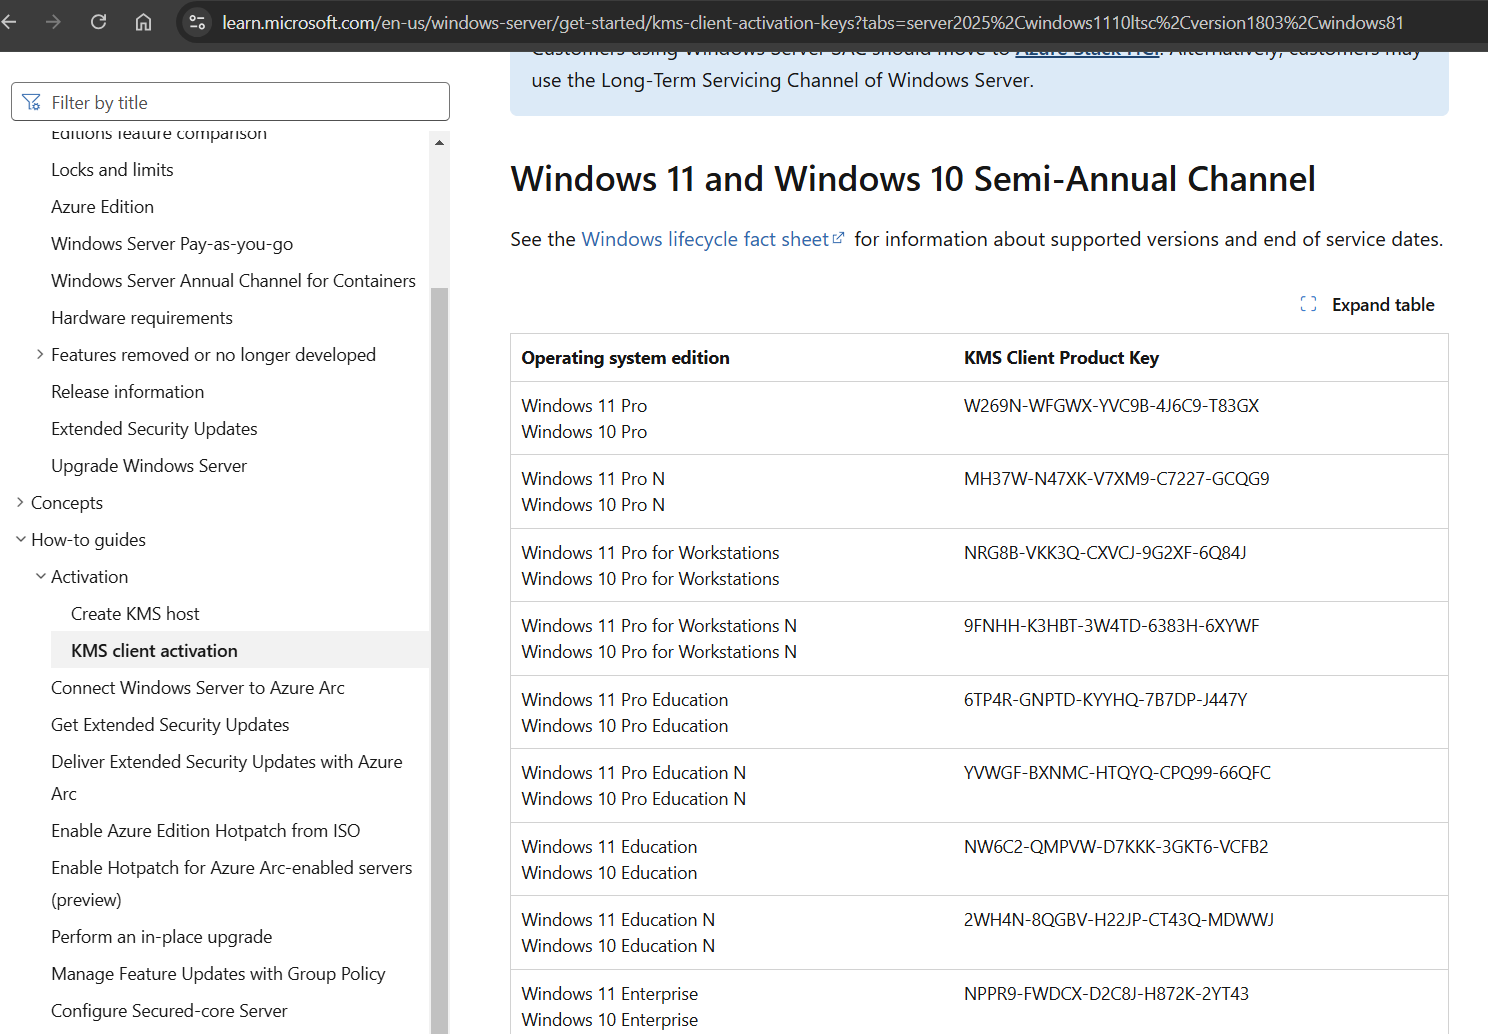Screen dimensions: 1488x1034
Task: Focus the Filter by title field
Action: point(230,102)
